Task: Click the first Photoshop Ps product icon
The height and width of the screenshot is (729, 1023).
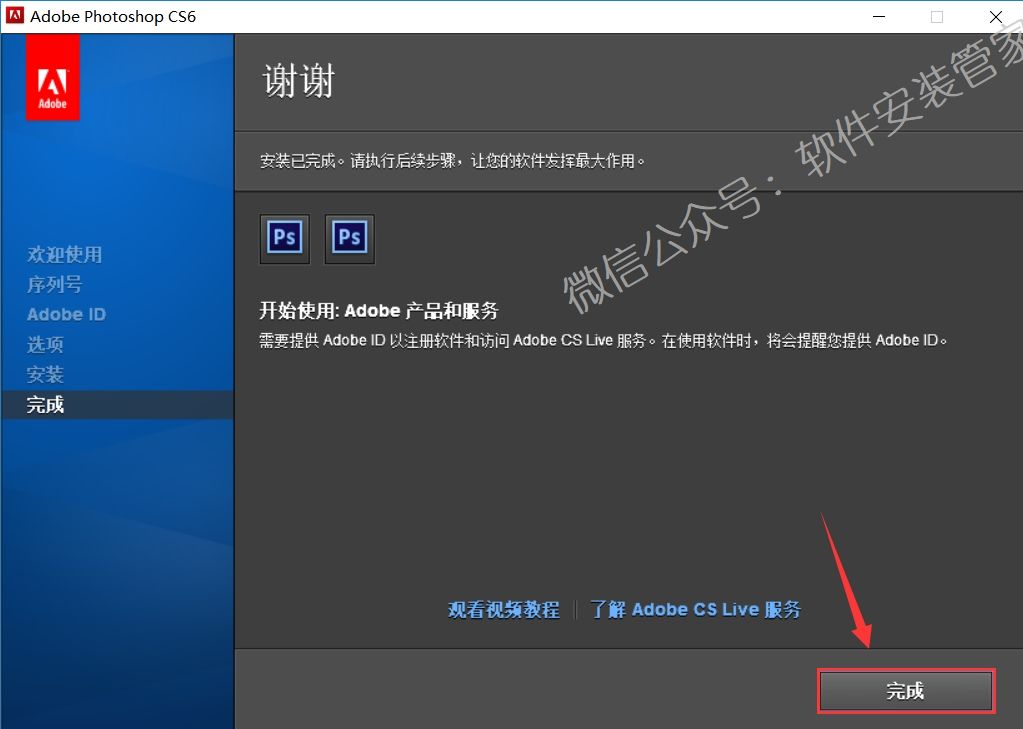Action: pos(285,238)
